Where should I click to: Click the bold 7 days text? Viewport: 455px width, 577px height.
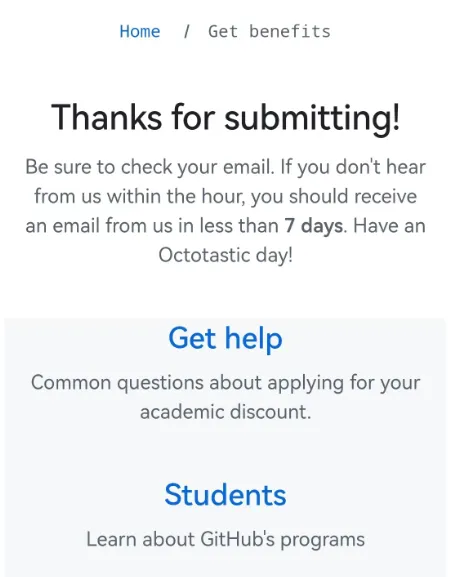[x=313, y=226]
